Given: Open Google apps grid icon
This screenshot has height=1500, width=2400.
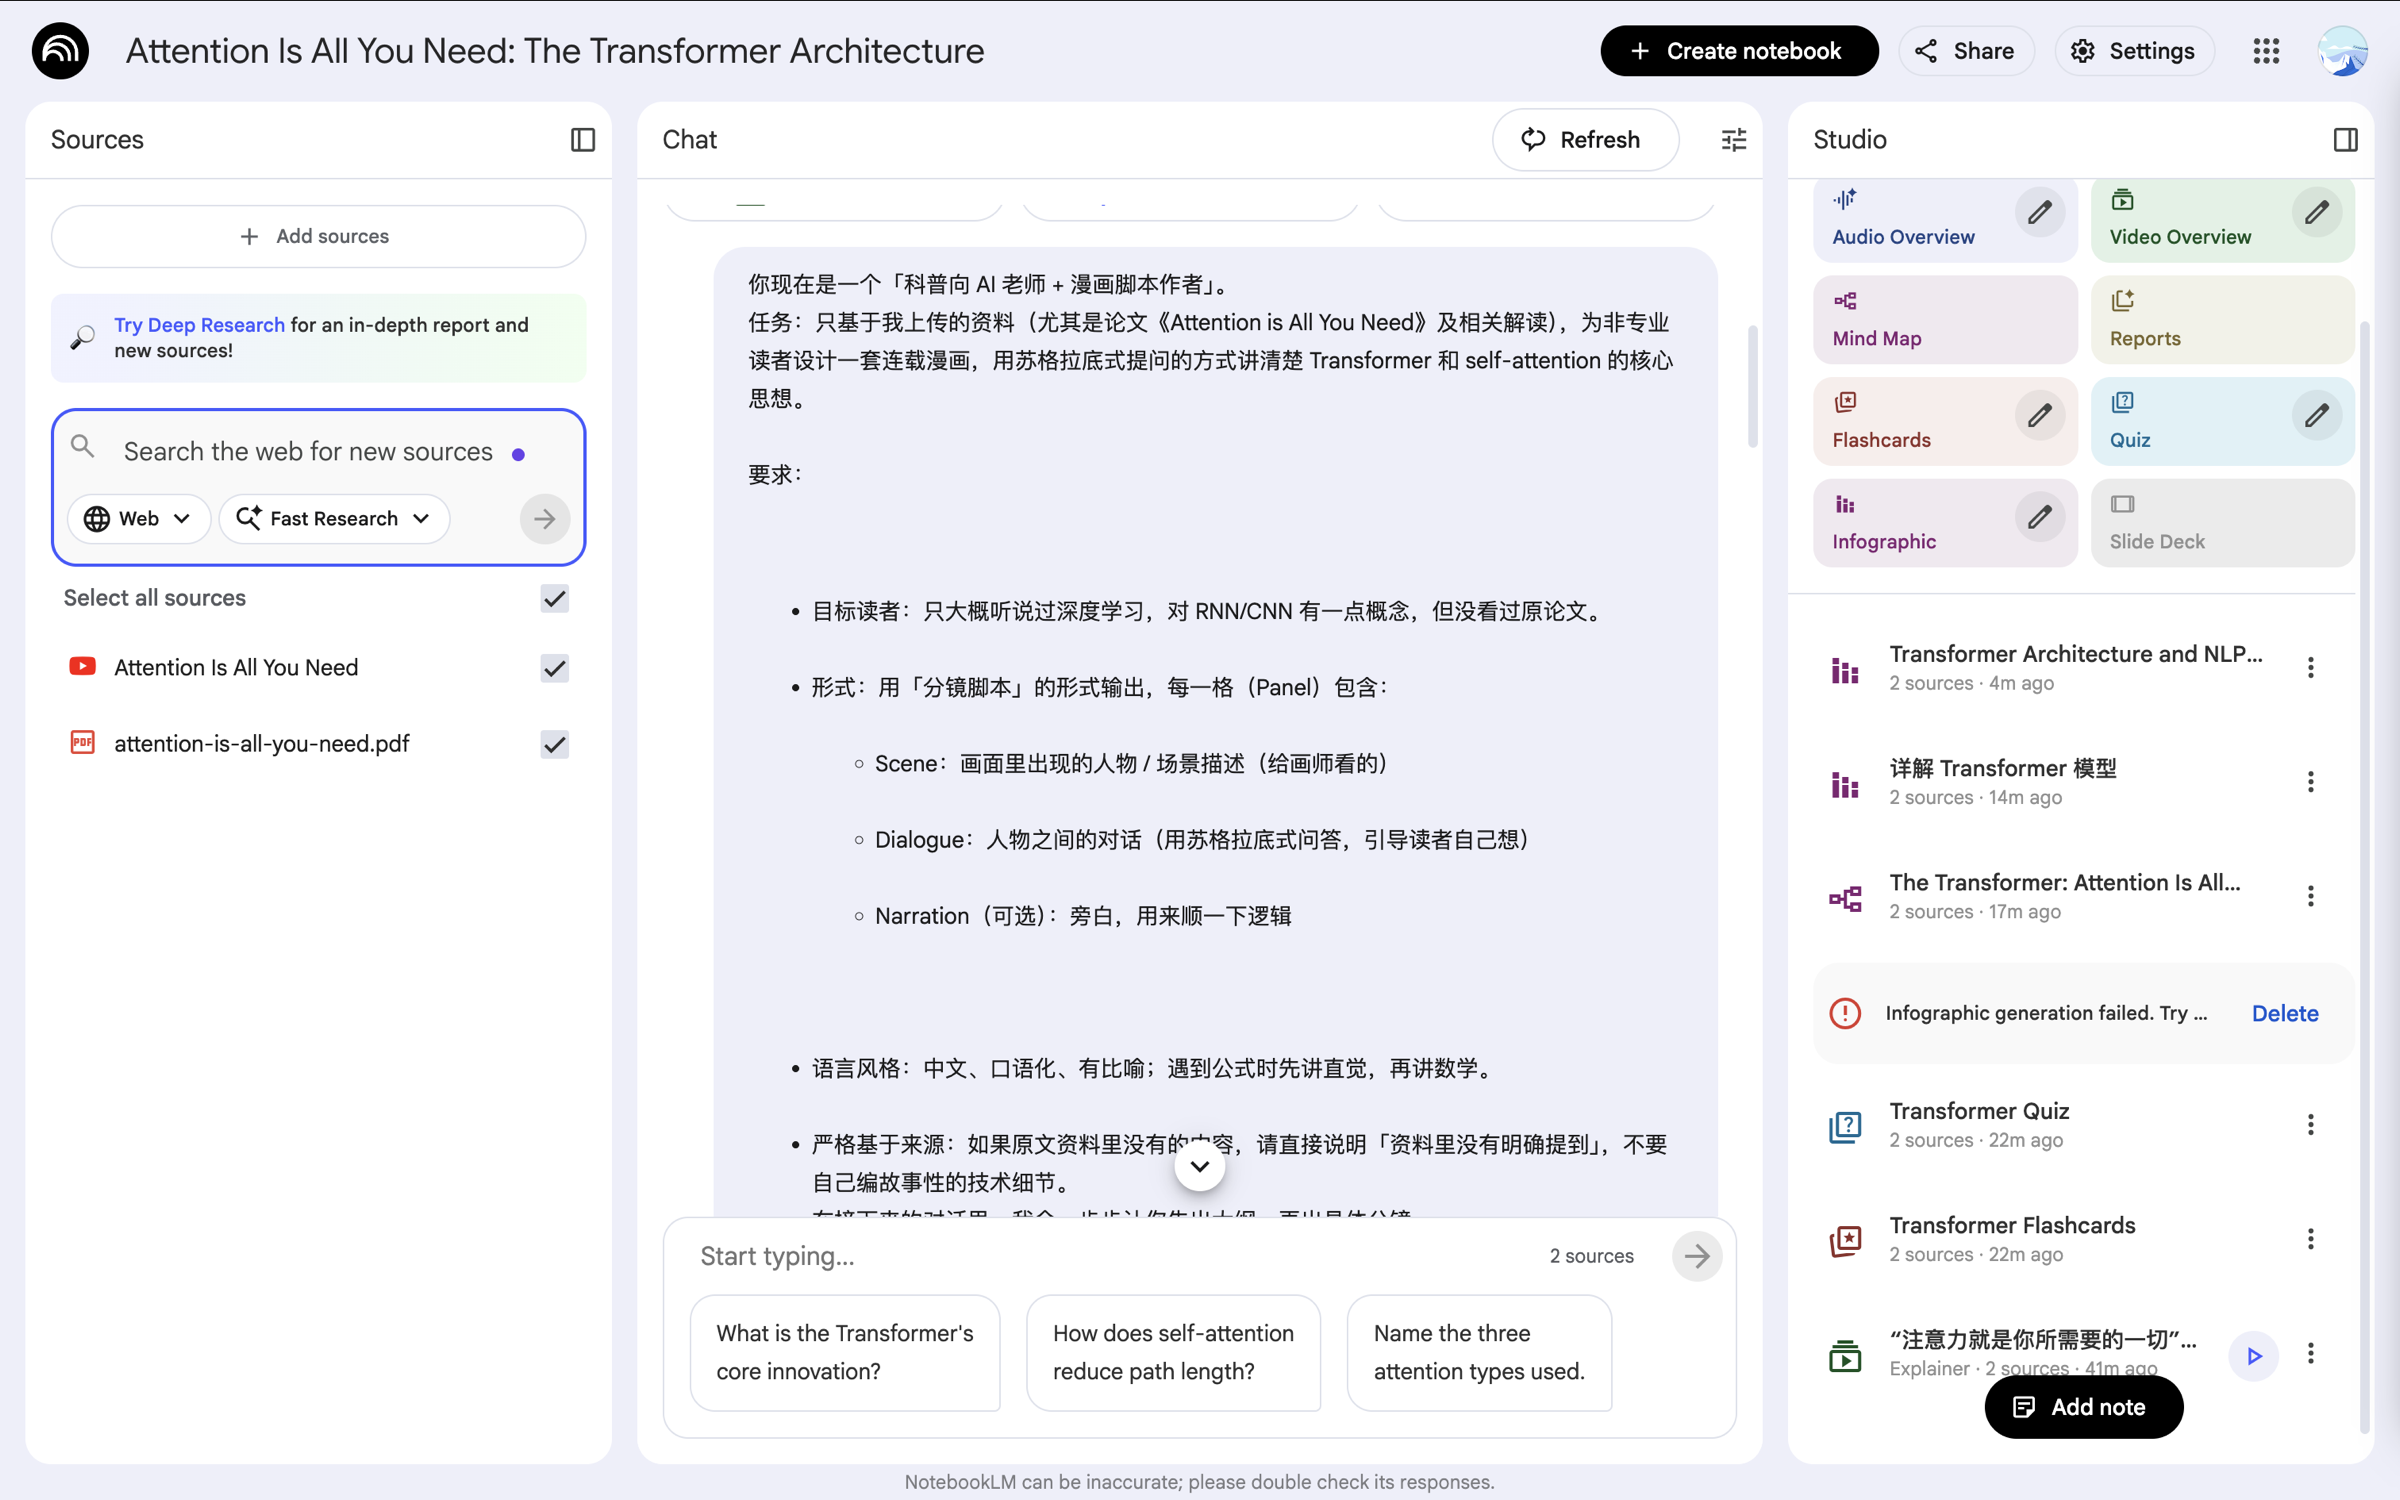Looking at the screenshot, I should click(x=2266, y=51).
